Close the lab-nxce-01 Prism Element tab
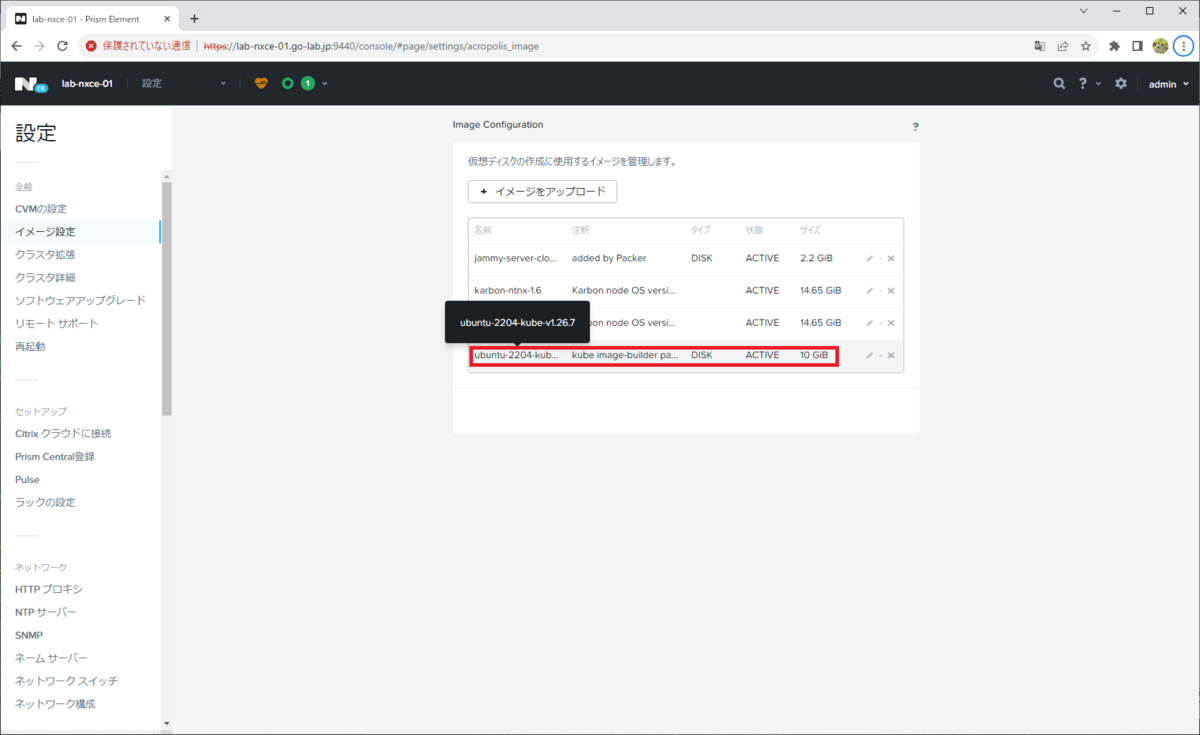Viewport: 1200px width, 735px height. (167, 19)
